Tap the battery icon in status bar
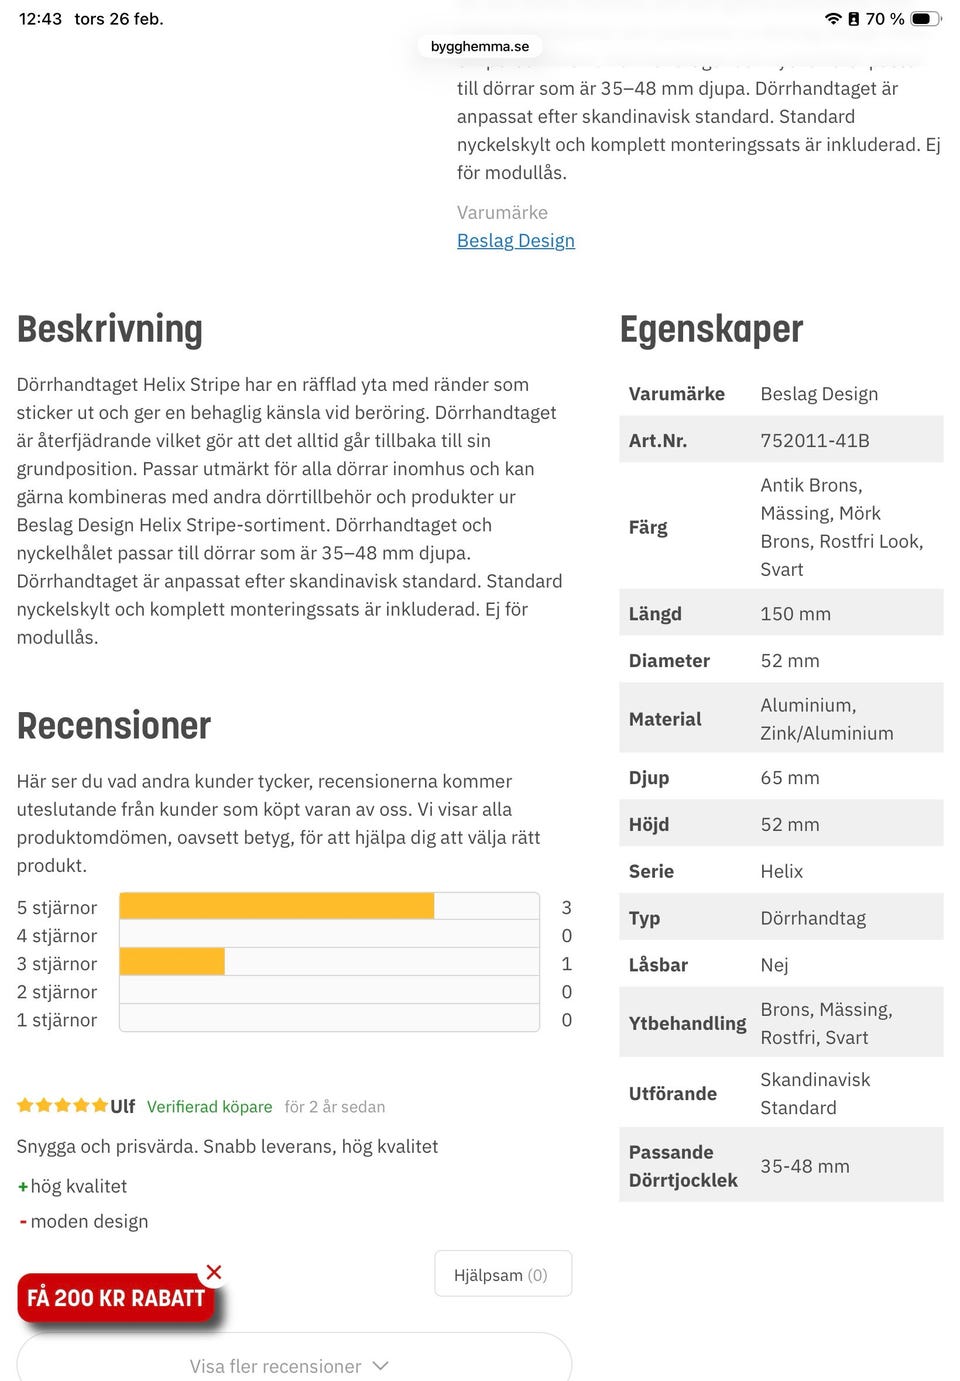This screenshot has width=960, height=1381. [x=925, y=19]
